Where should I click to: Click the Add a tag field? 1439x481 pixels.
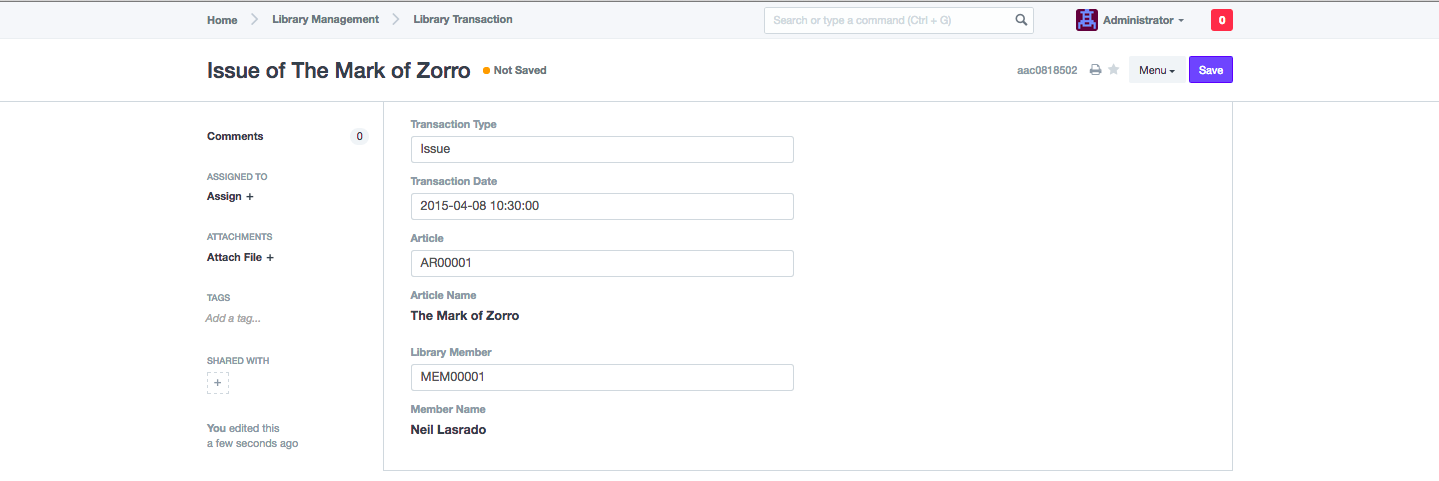233,318
